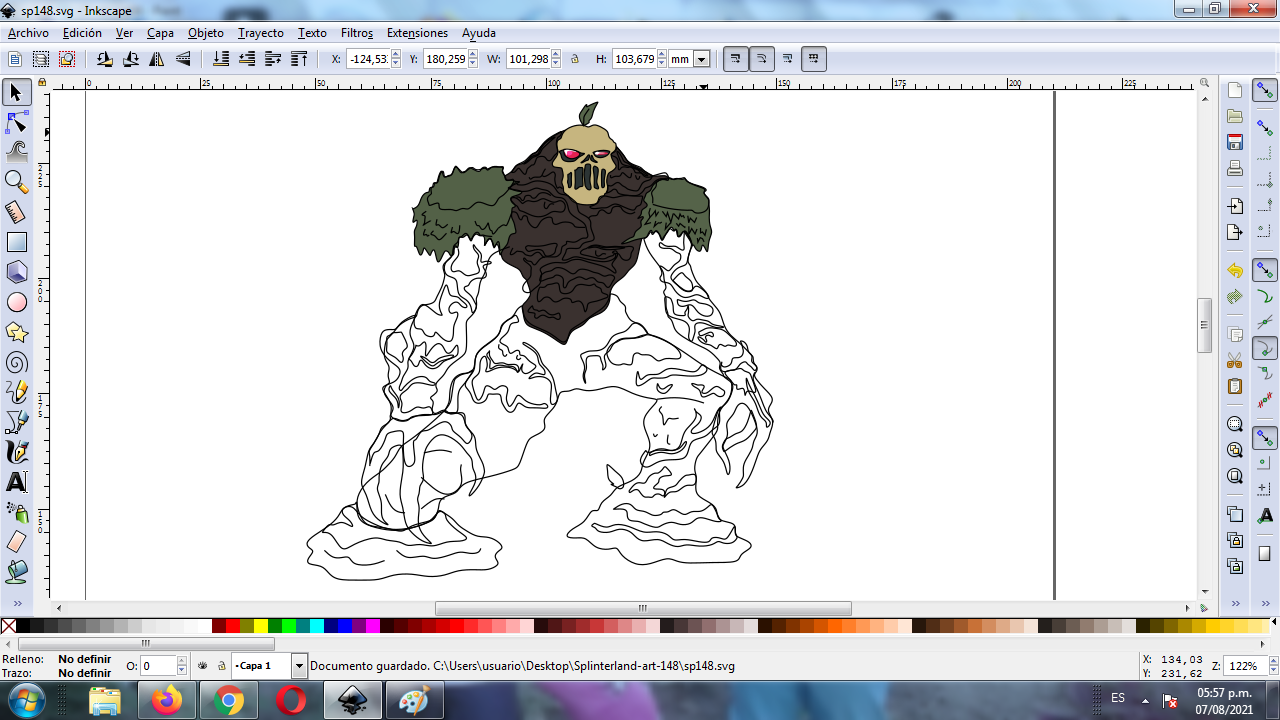Click the Save document icon
Screen dimensions: 1280x720
[1235, 142]
